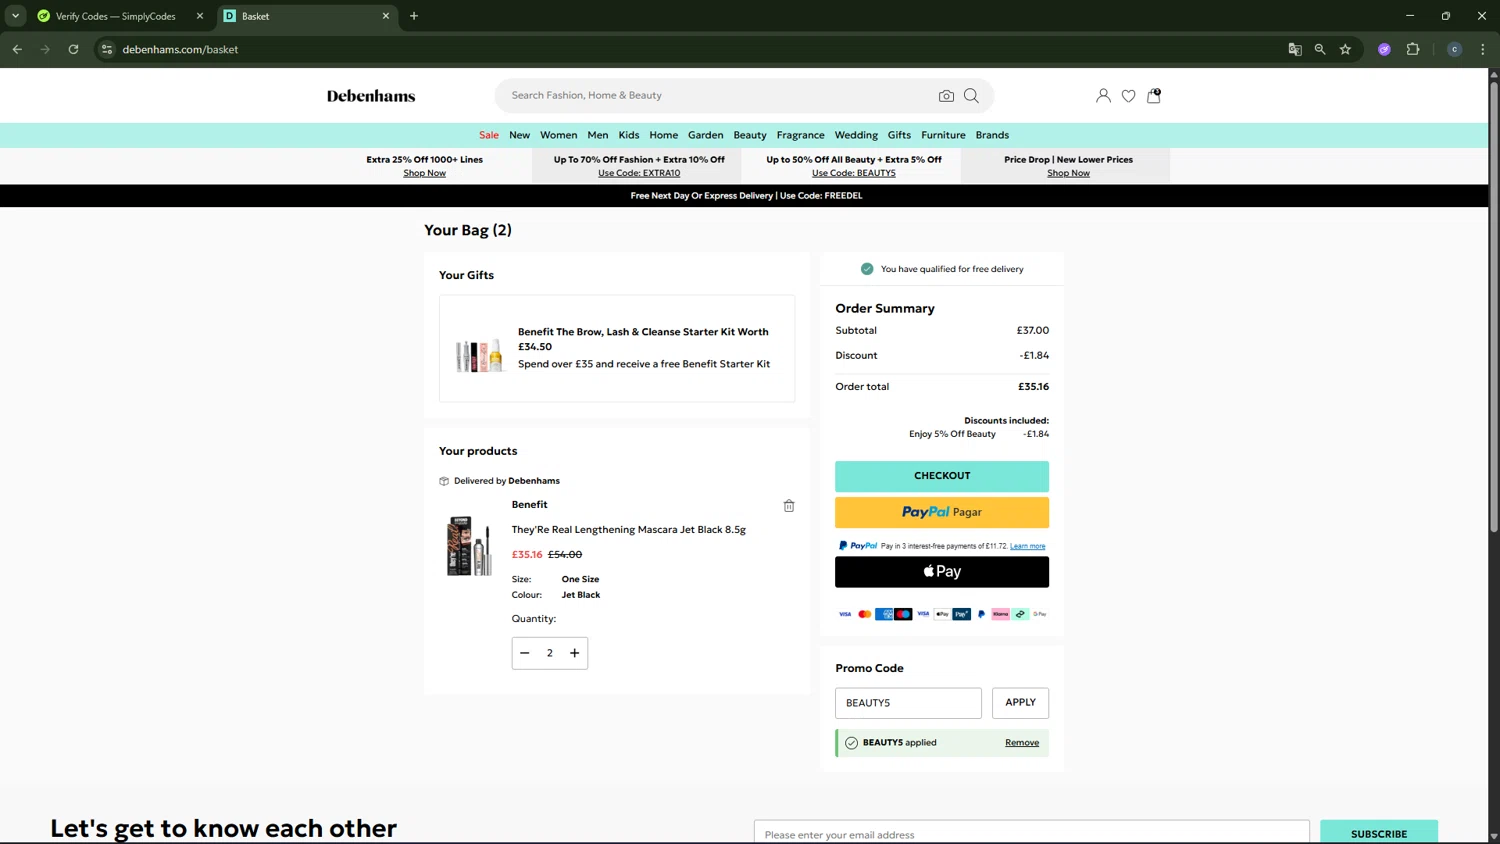
Task: Go back with browser back arrow
Action: click(17, 49)
